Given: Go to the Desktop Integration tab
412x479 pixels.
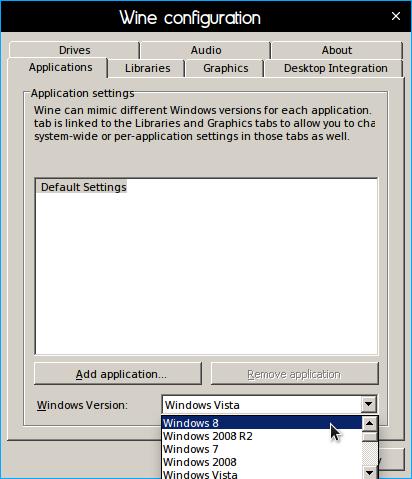Looking at the screenshot, I should coord(335,68).
